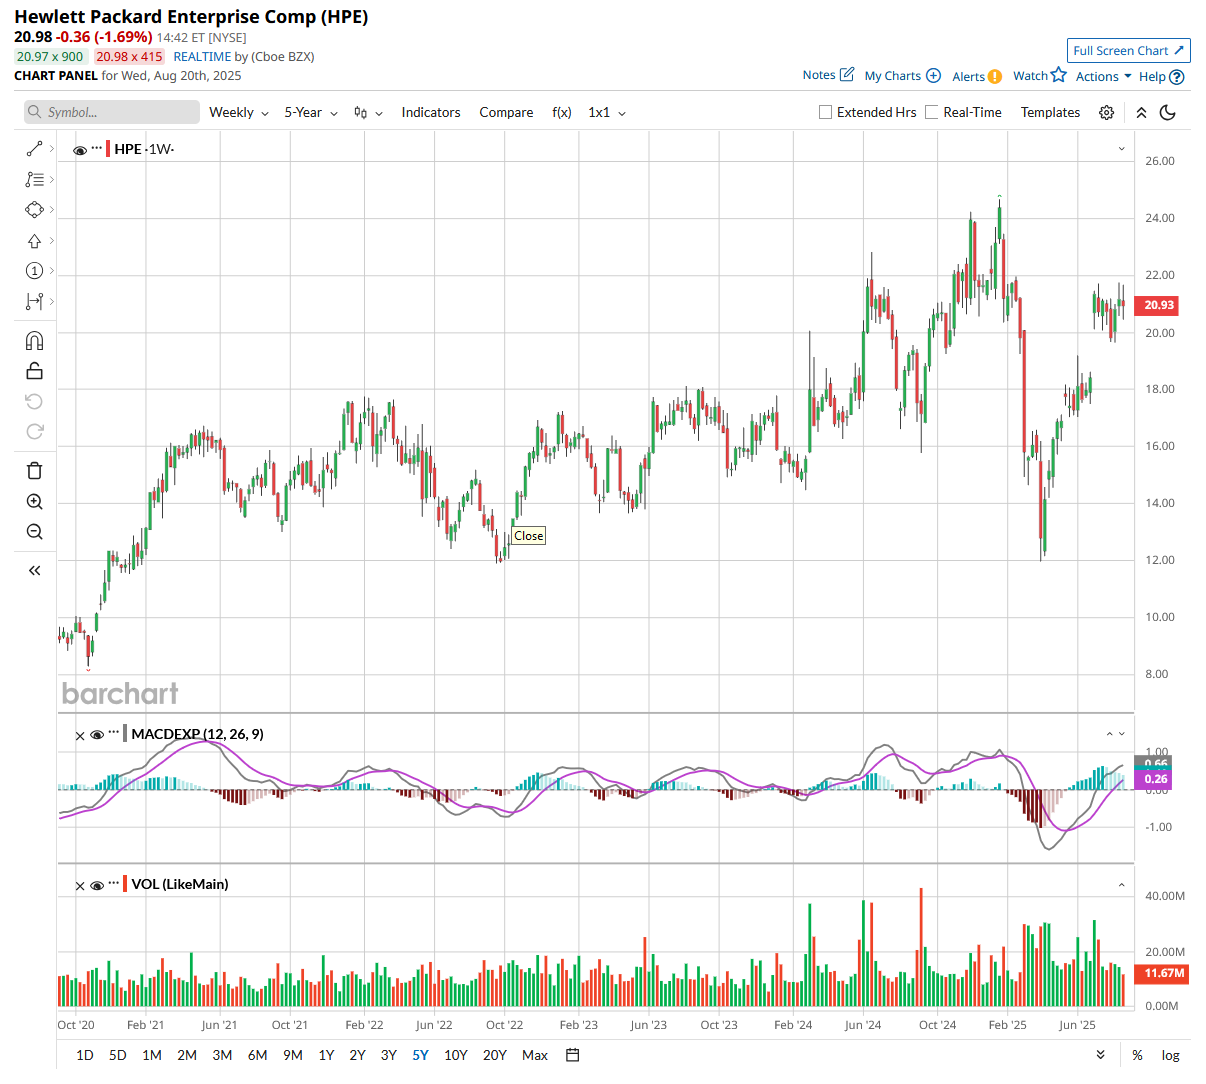Screen dimensions: 1206x1084
Task: Select the 10Y time range
Action: pos(456,1055)
